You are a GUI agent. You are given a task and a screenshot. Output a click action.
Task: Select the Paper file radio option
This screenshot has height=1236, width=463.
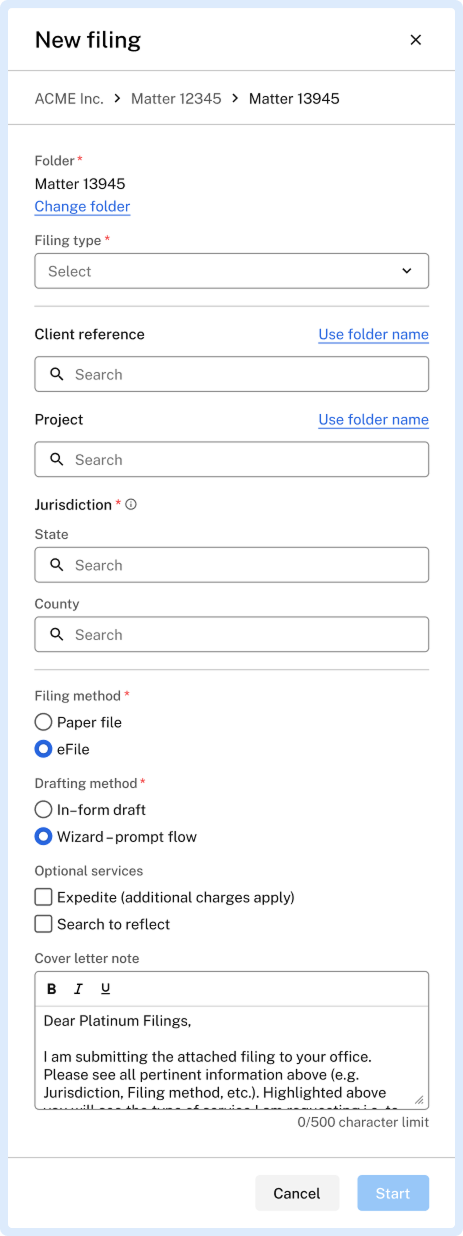[43, 722]
